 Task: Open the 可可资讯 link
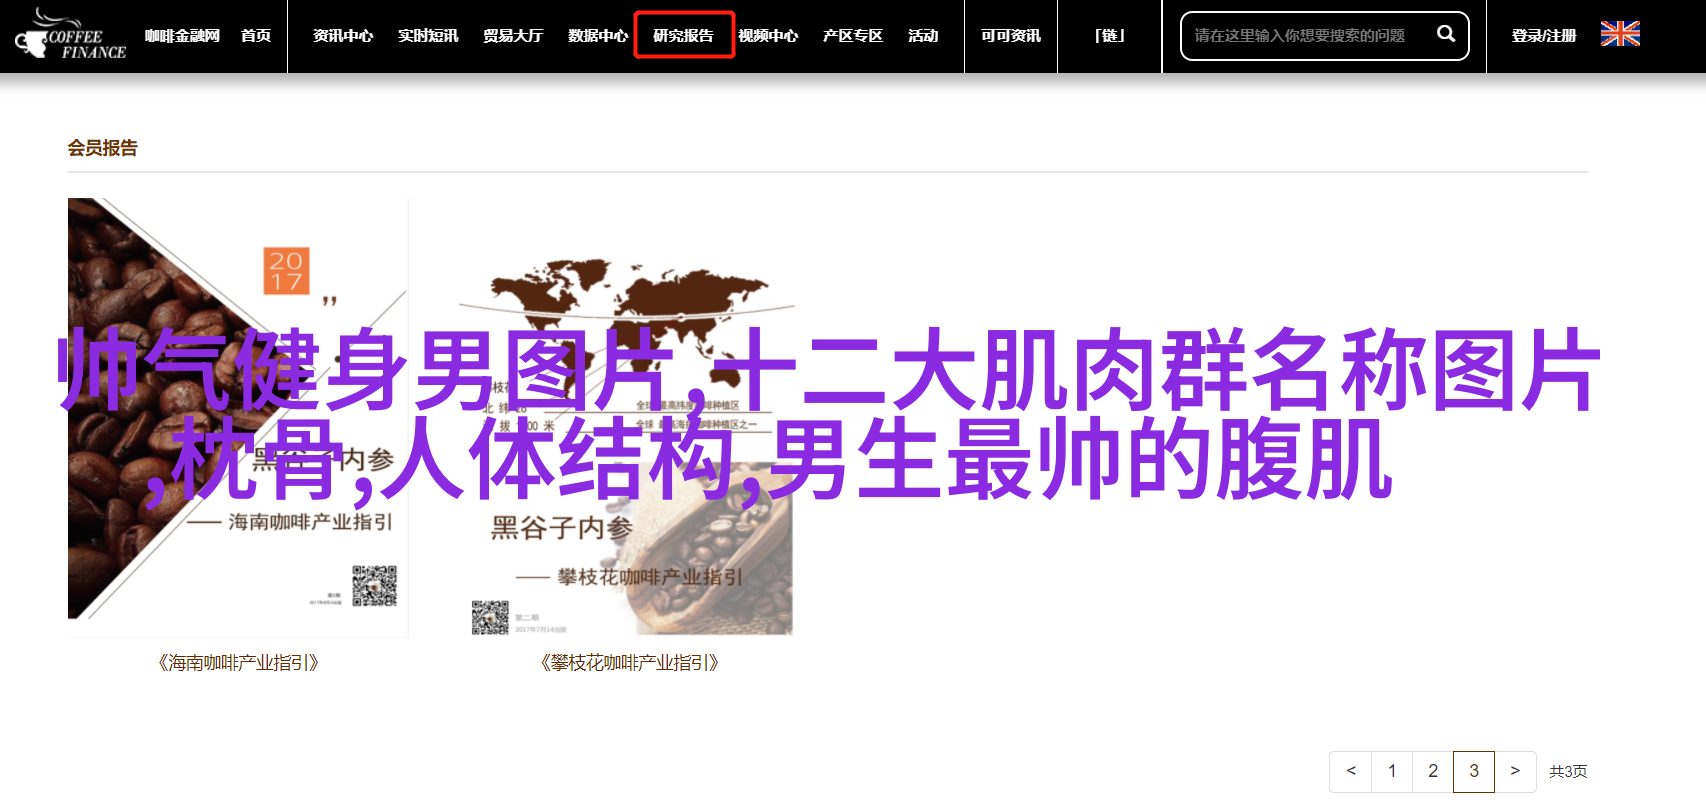1010,36
